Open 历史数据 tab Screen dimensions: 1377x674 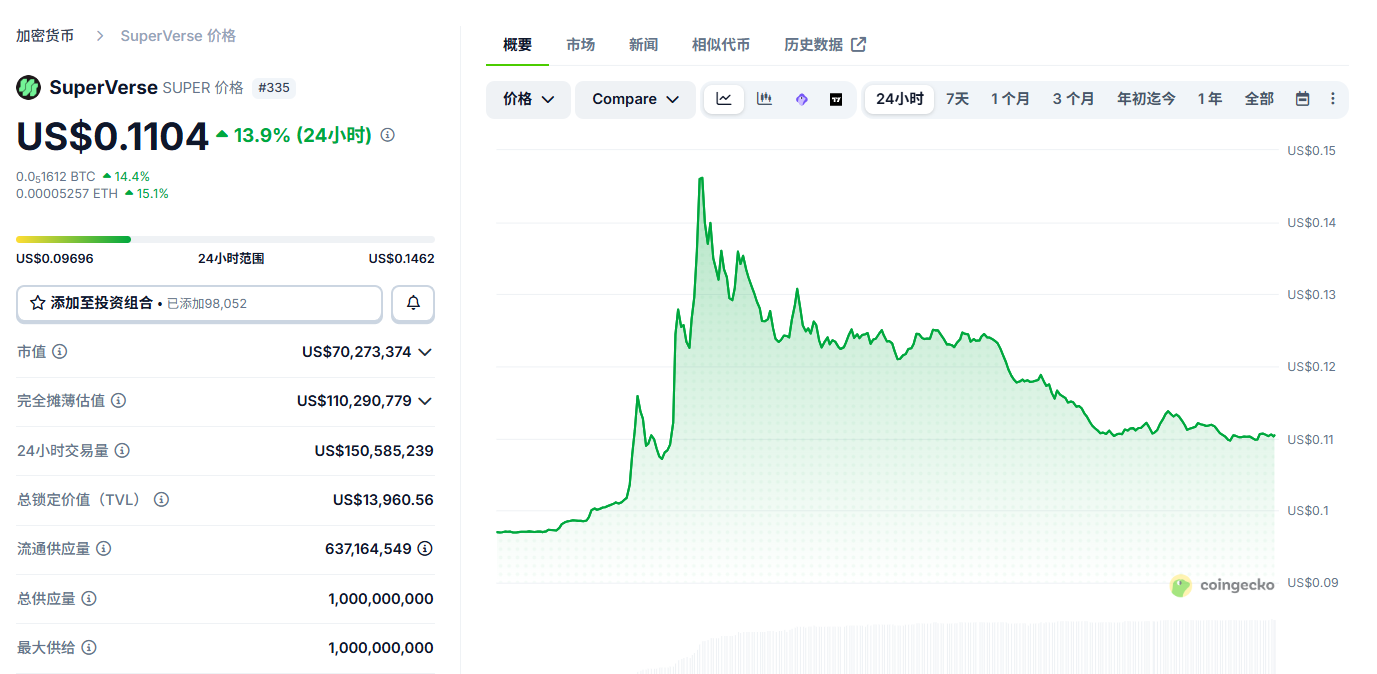(825, 45)
